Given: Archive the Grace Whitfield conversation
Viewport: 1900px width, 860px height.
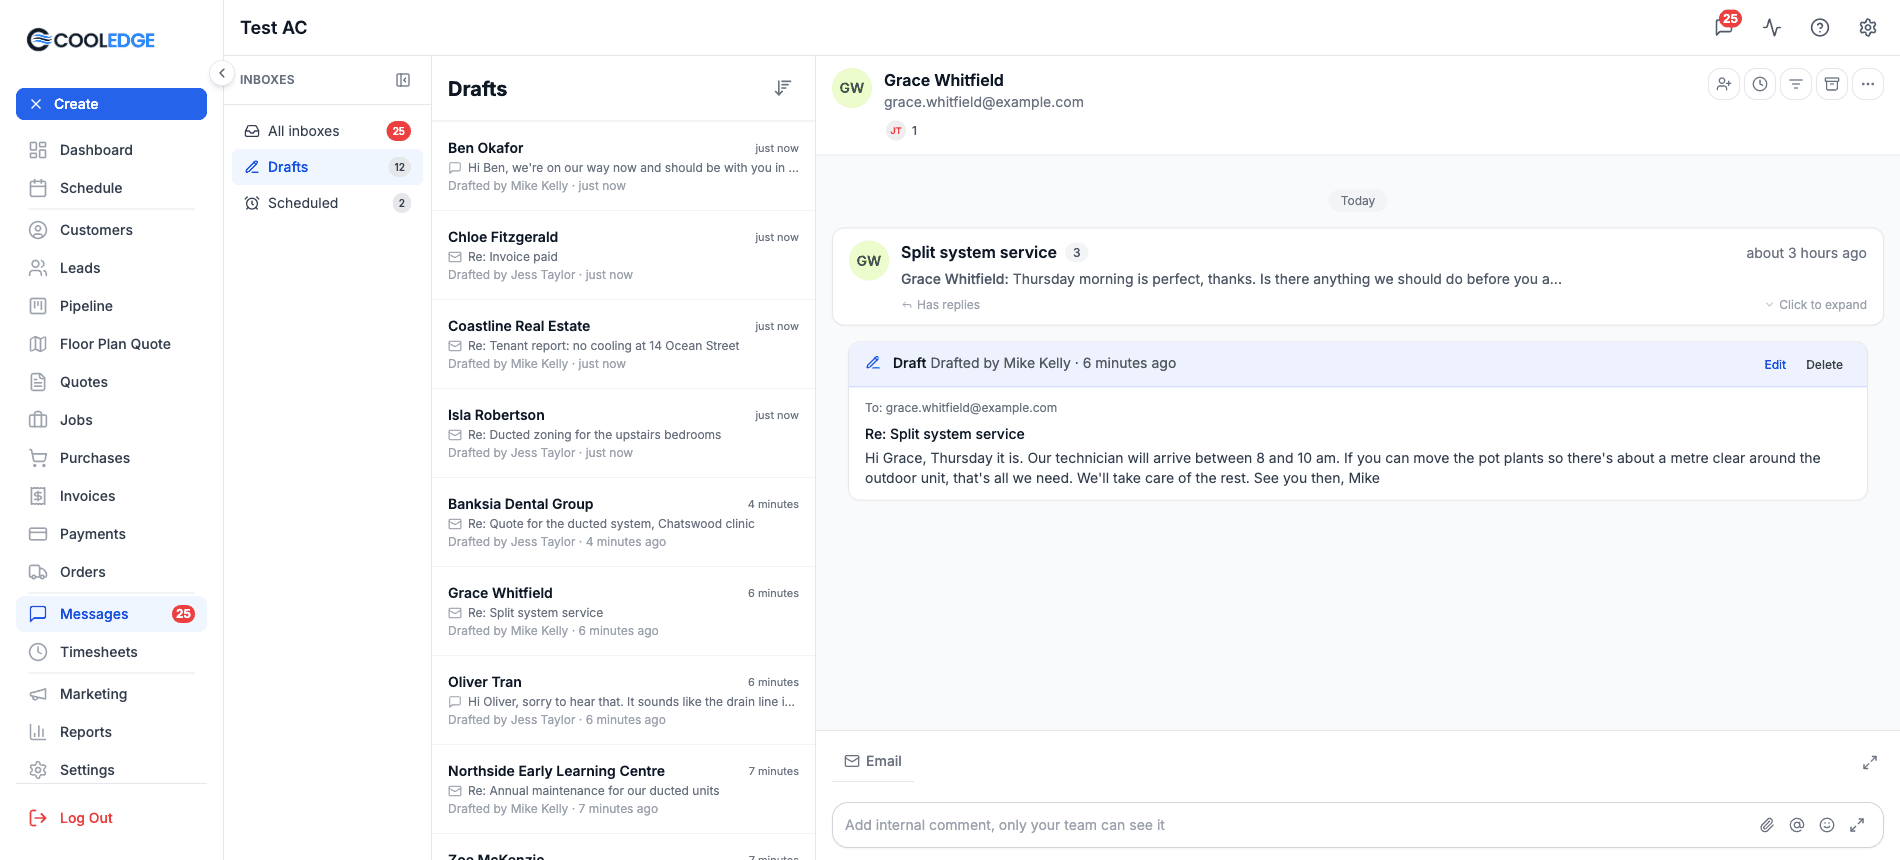Looking at the screenshot, I should point(1832,84).
